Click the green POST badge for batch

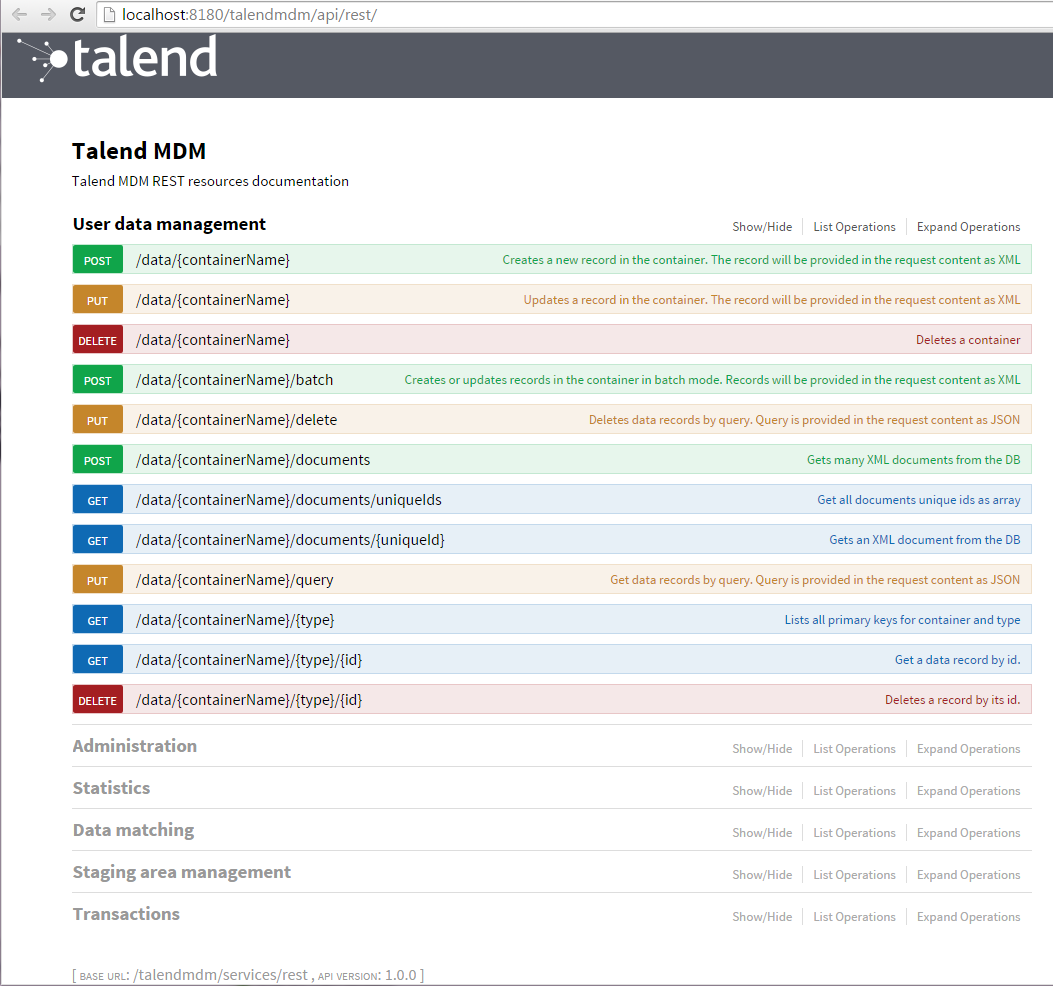point(98,380)
